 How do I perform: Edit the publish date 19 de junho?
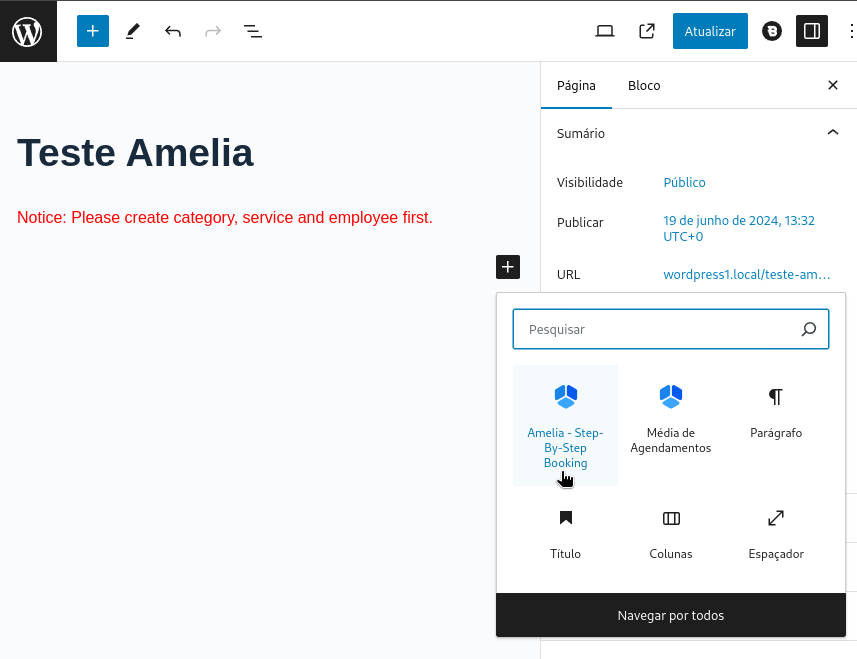pyautogui.click(x=738, y=228)
